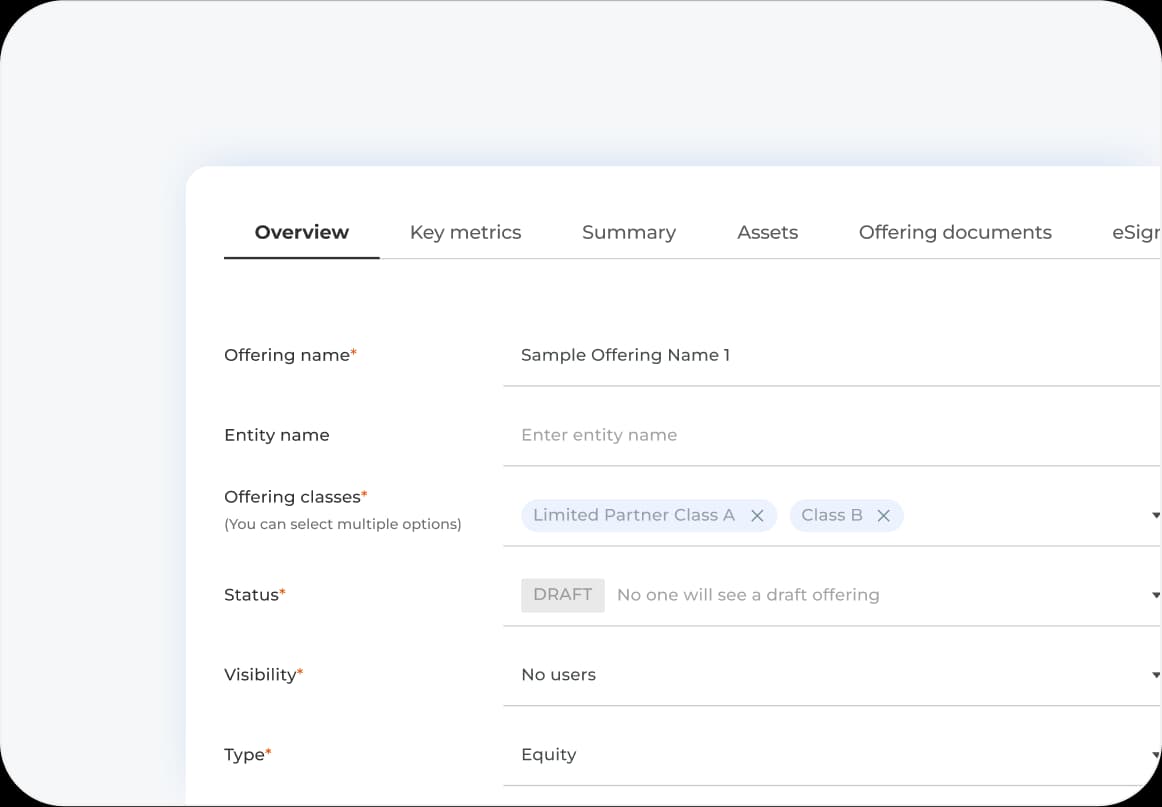Click the Equity type value
The image size is (1162, 807).
pos(548,755)
